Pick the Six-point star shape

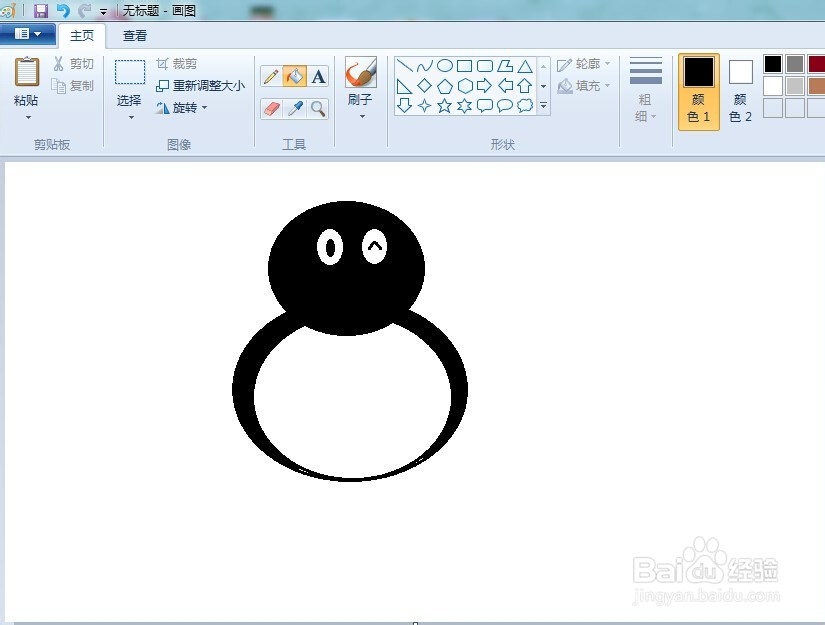pos(465,106)
